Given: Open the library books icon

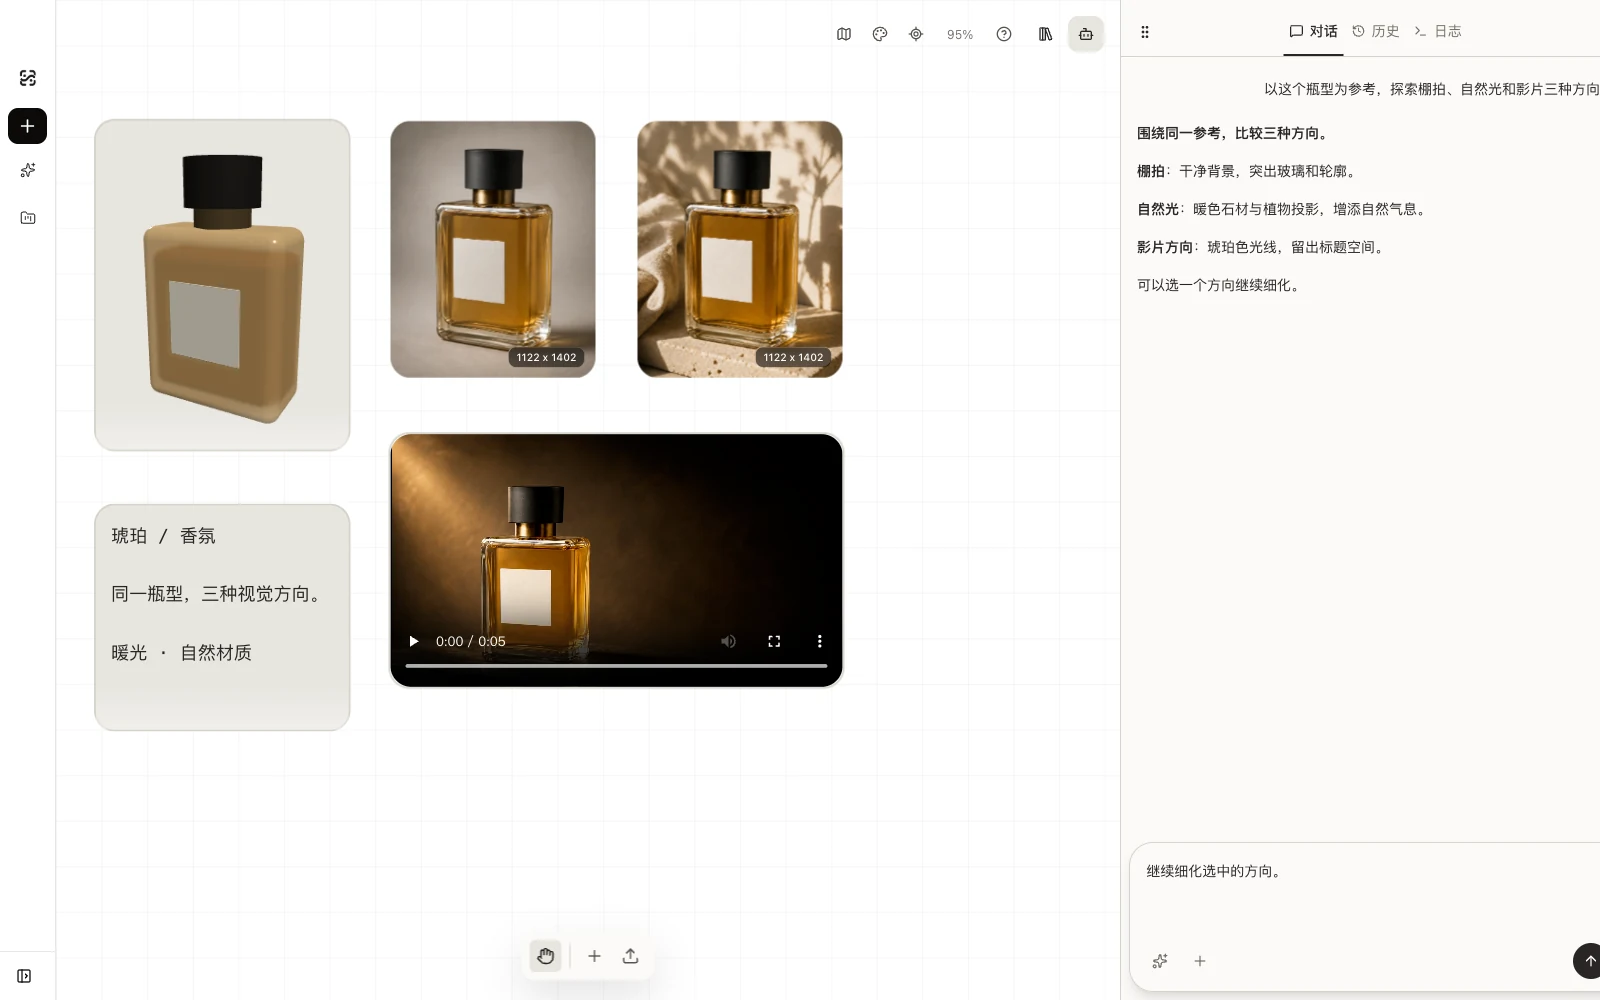Looking at the screenshot, I should click(x=1046, y=34).
